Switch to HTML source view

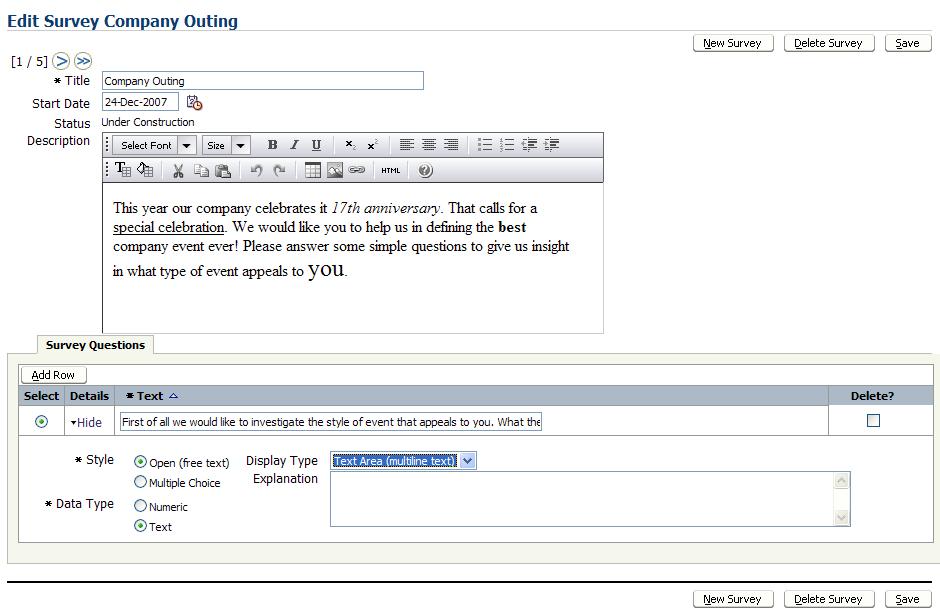pyautogui.click(x=390, y=171)
